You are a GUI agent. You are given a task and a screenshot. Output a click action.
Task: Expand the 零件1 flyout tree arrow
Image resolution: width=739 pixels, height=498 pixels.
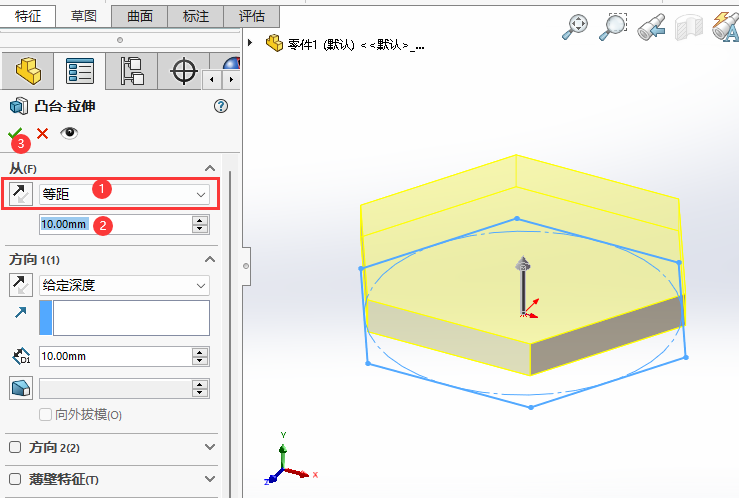pyautogui.click(x=250, y=43)
